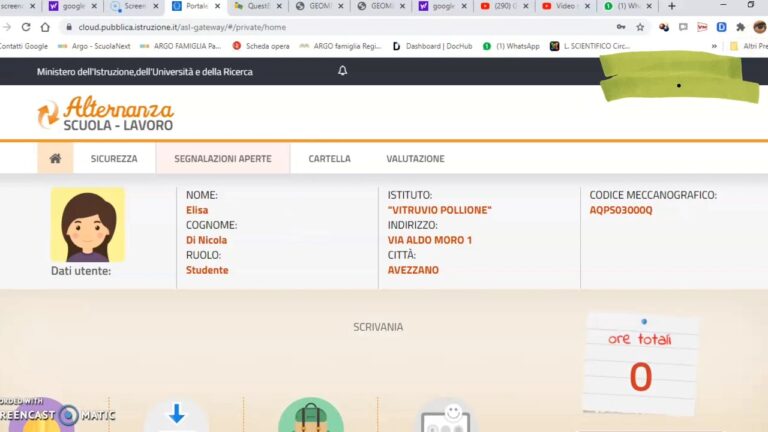The height and width of the screenshot is (432, 768).
Task: Open the Chrome profile avatar
Action: coord(760,27)
